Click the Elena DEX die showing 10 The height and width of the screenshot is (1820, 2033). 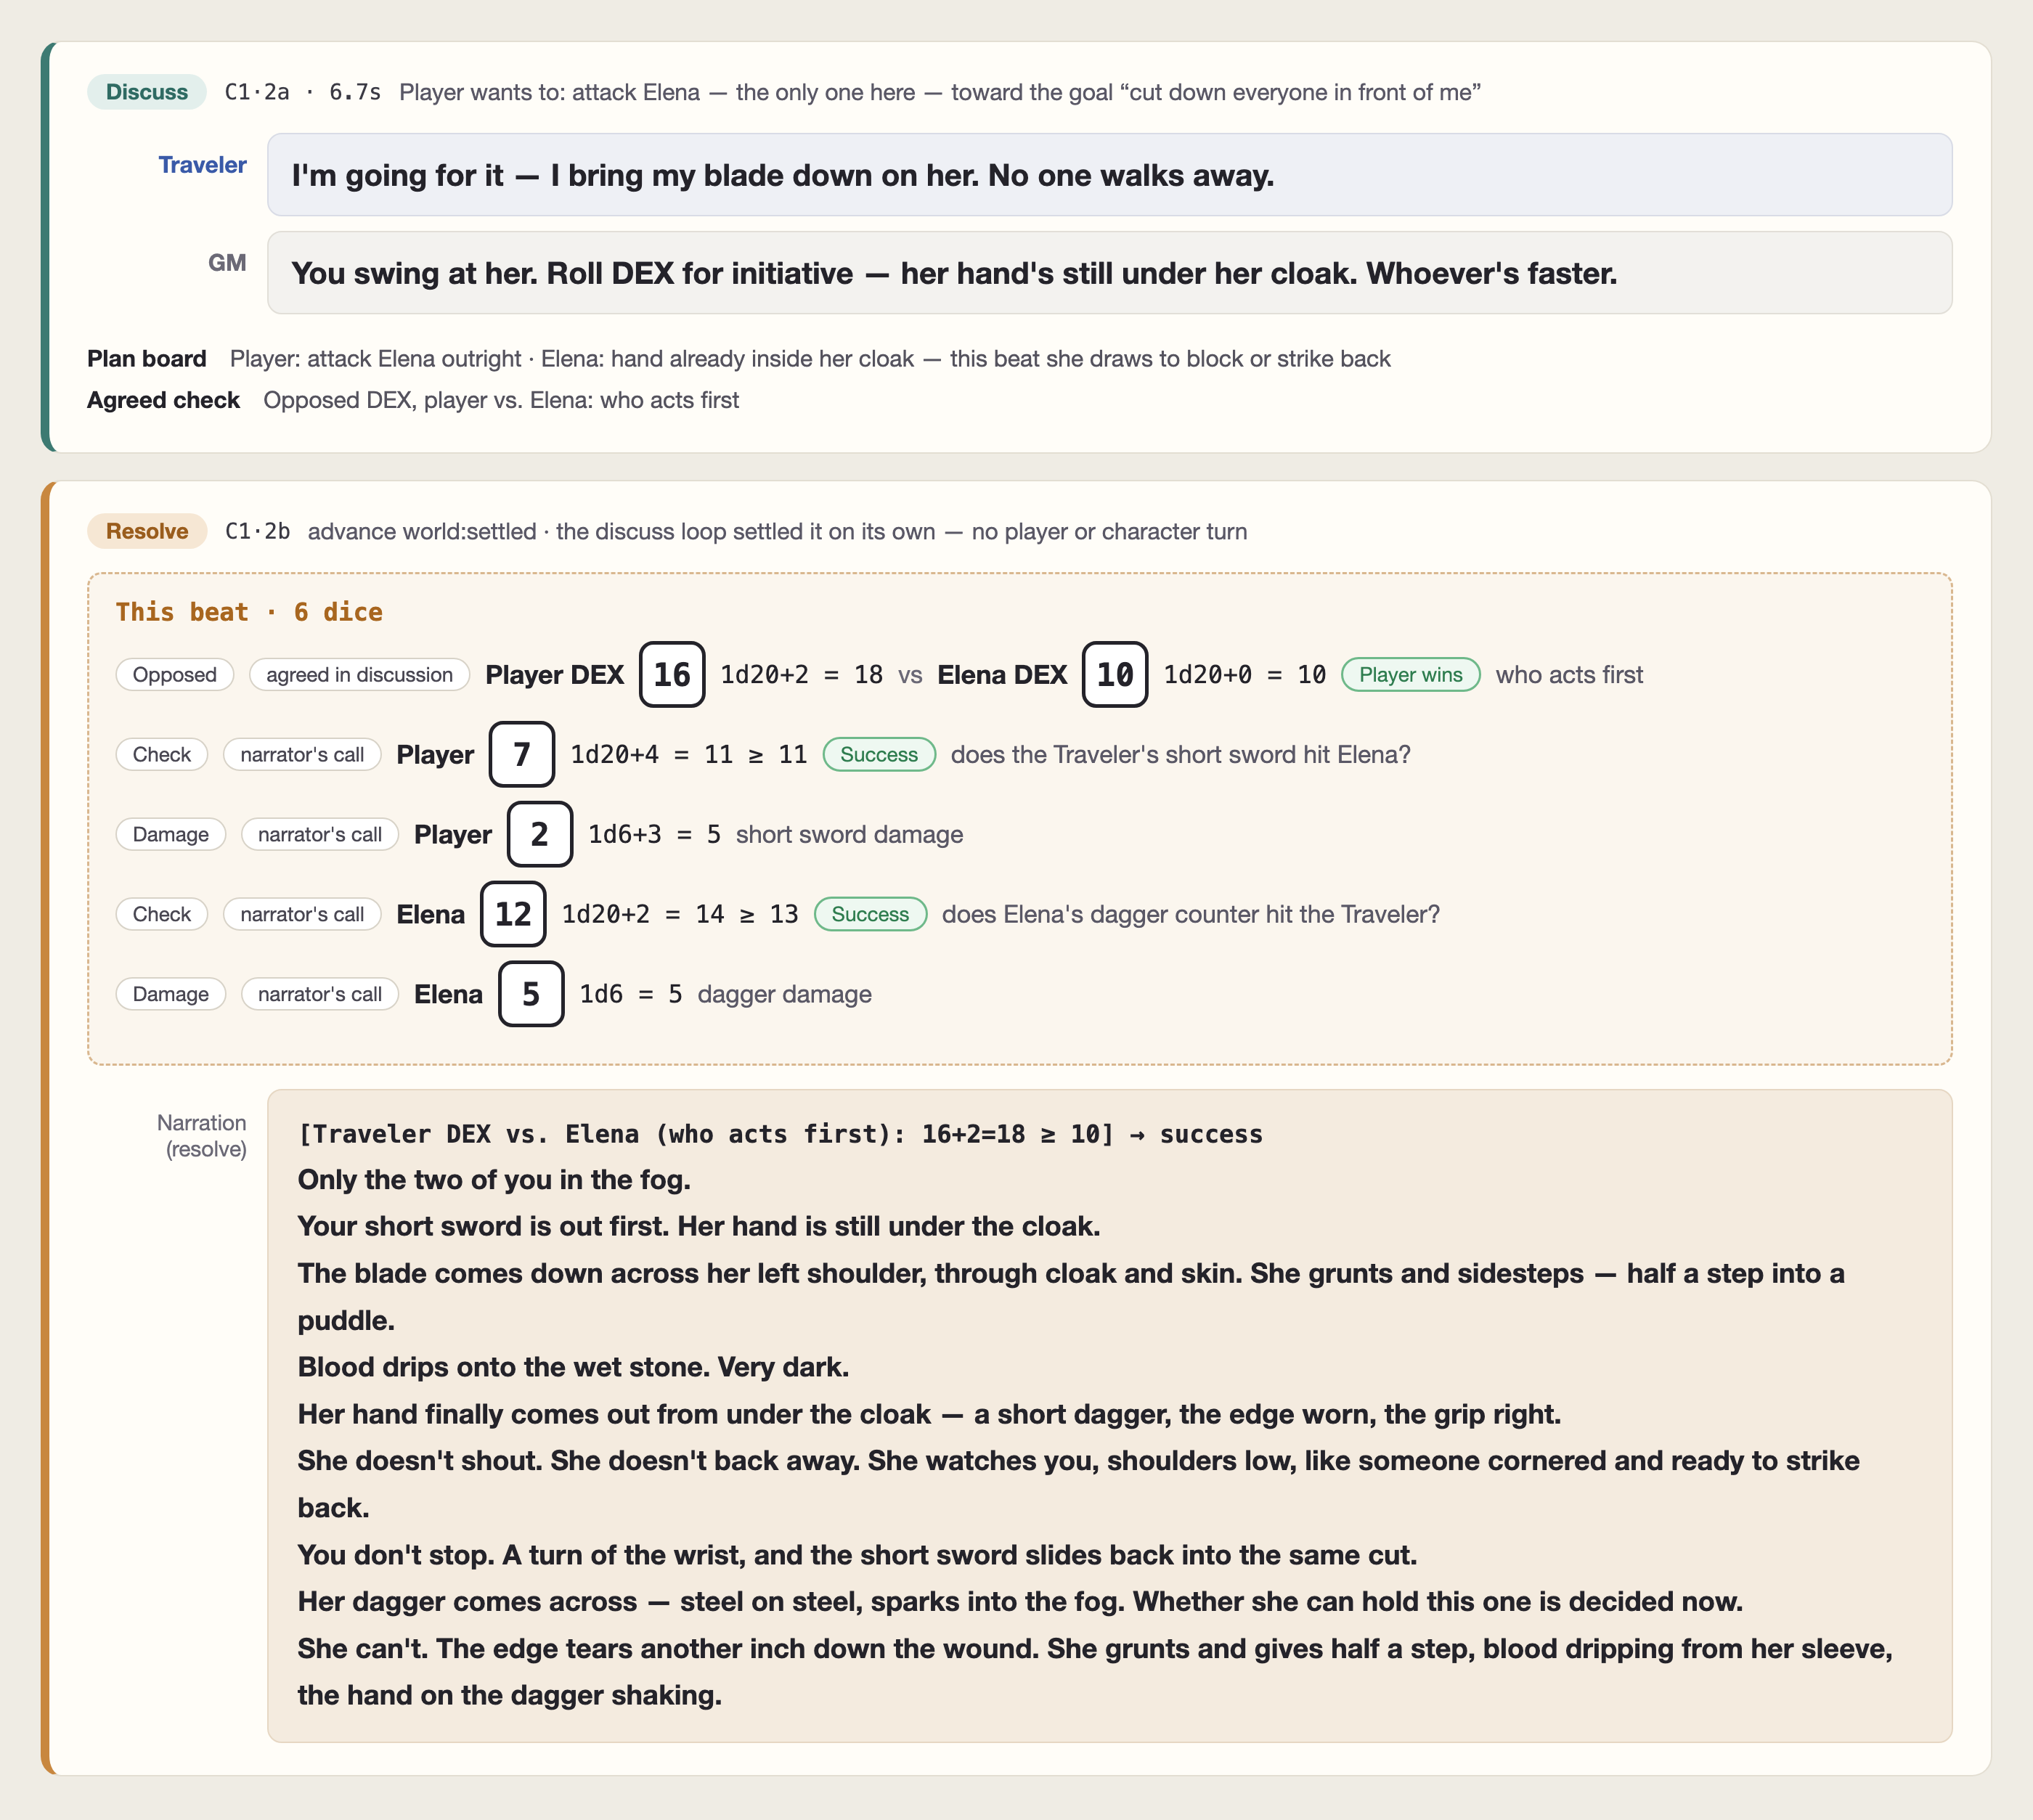coord(1115,675)
